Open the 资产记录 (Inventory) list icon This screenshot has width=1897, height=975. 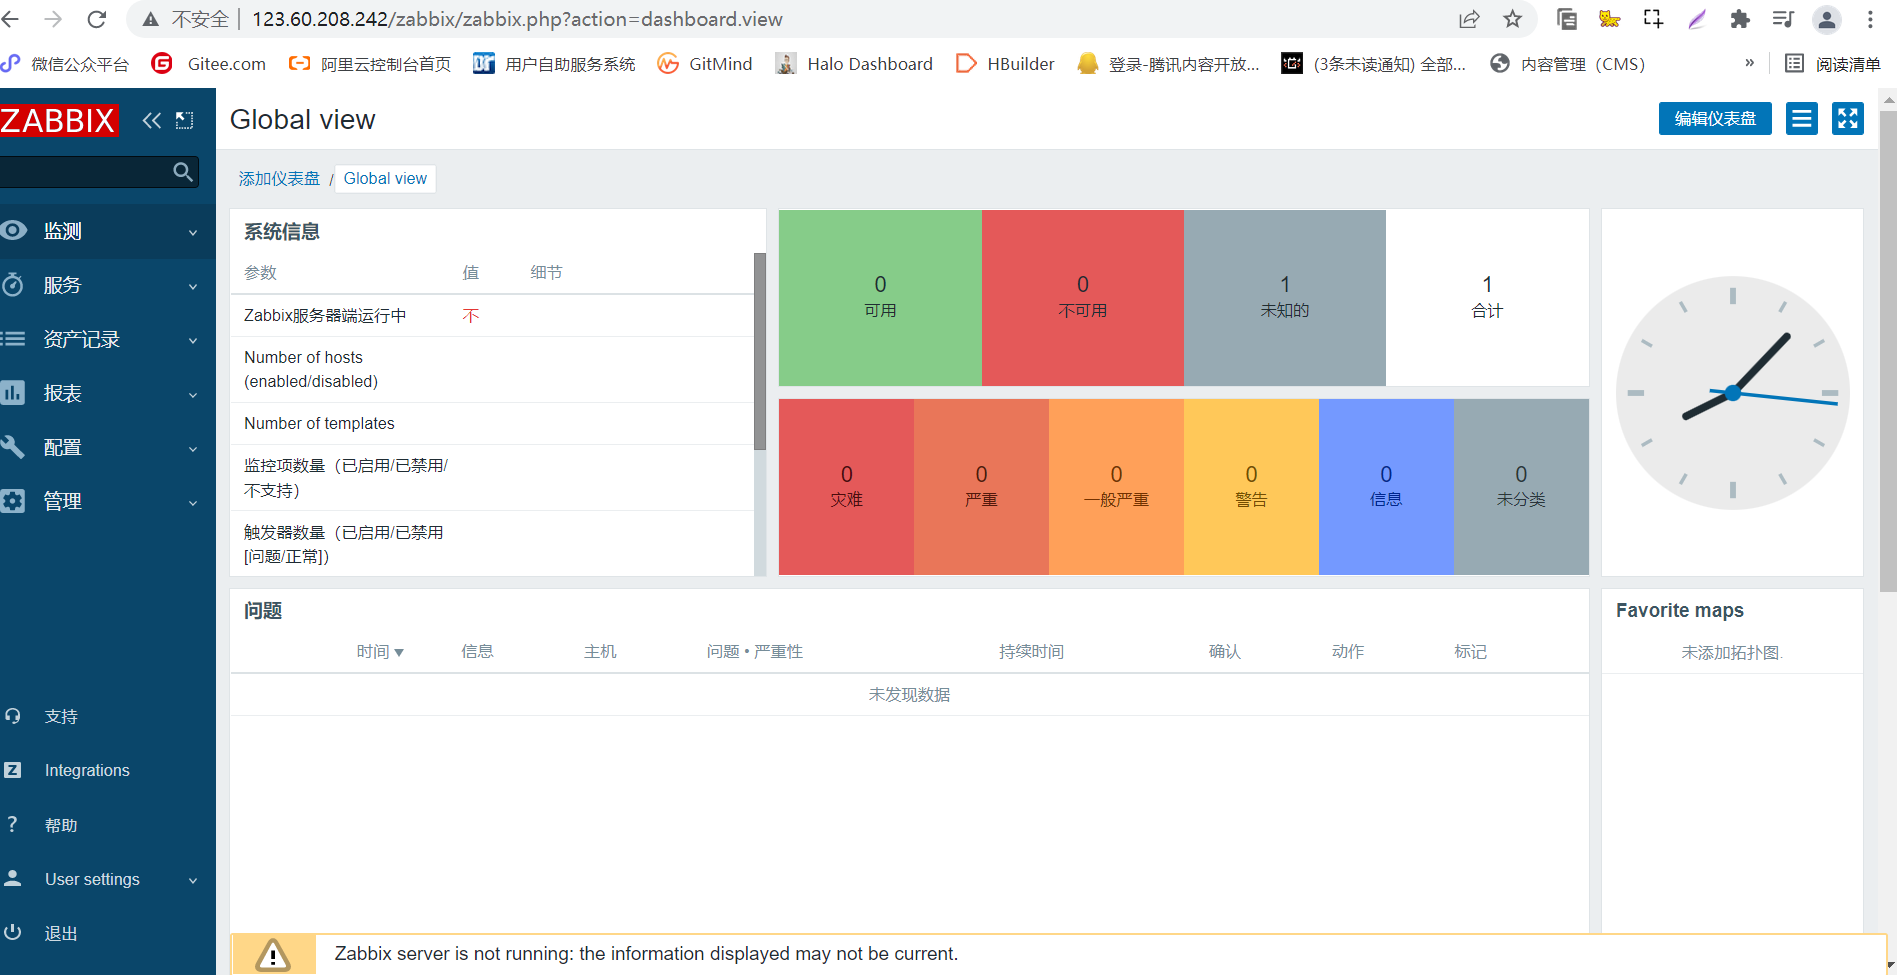point(14,338)
